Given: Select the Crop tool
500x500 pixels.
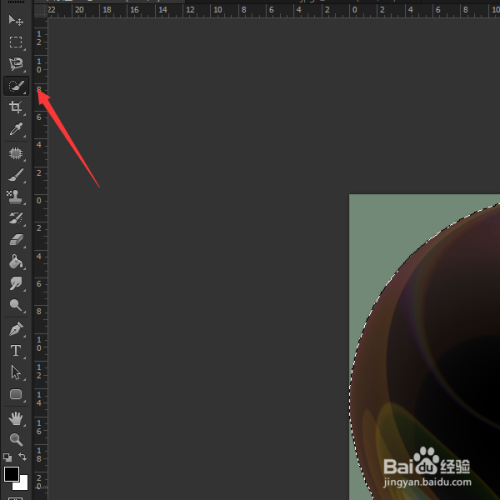Looking at the screenshot, I should tap(16, 107).
